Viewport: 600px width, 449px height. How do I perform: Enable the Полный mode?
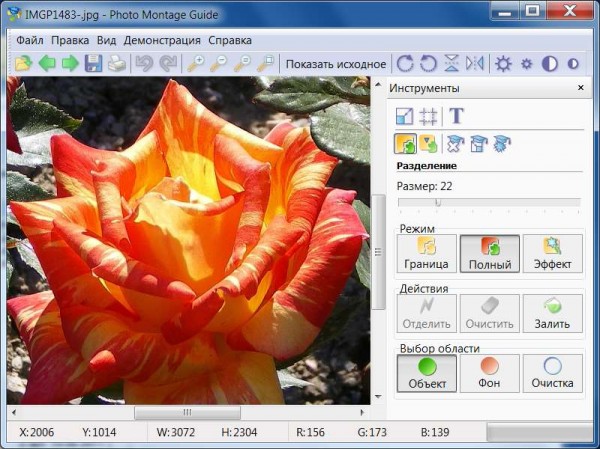(x=489, y=254)
